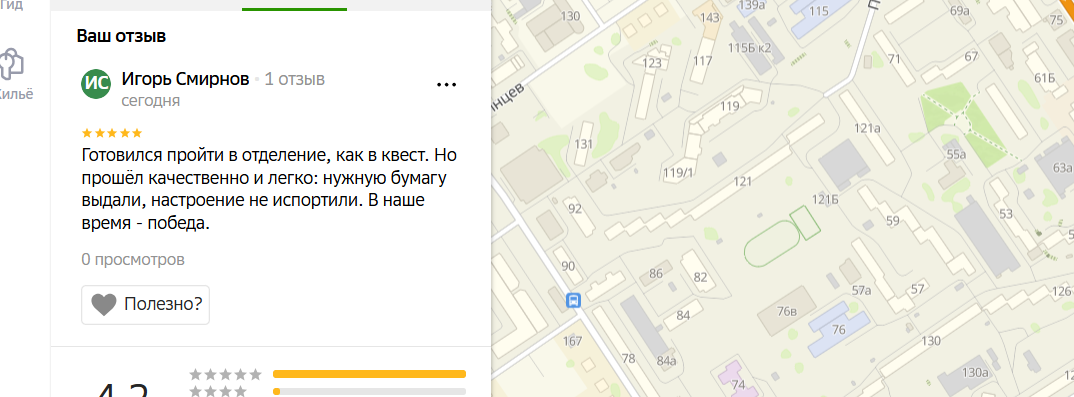Click building 121 on the map
Viewport: 1074px width, 397px height.
pos(742,181)
